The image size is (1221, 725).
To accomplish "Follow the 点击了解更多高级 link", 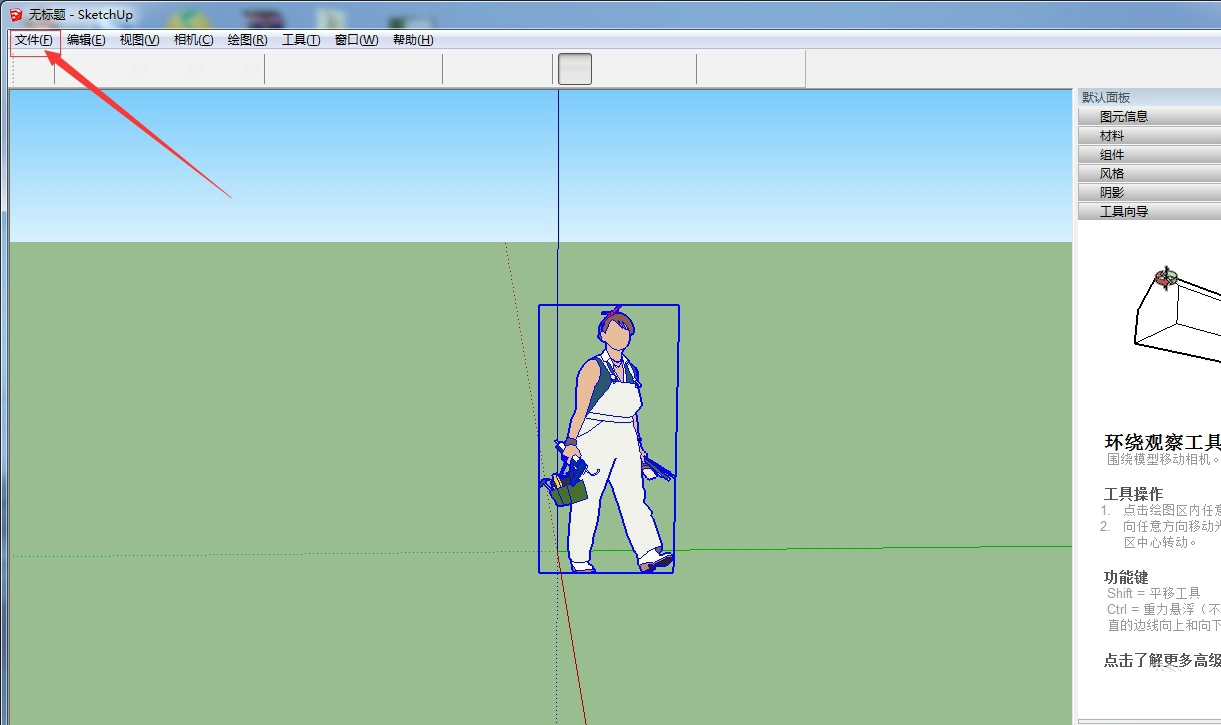I will (1160, 660).
